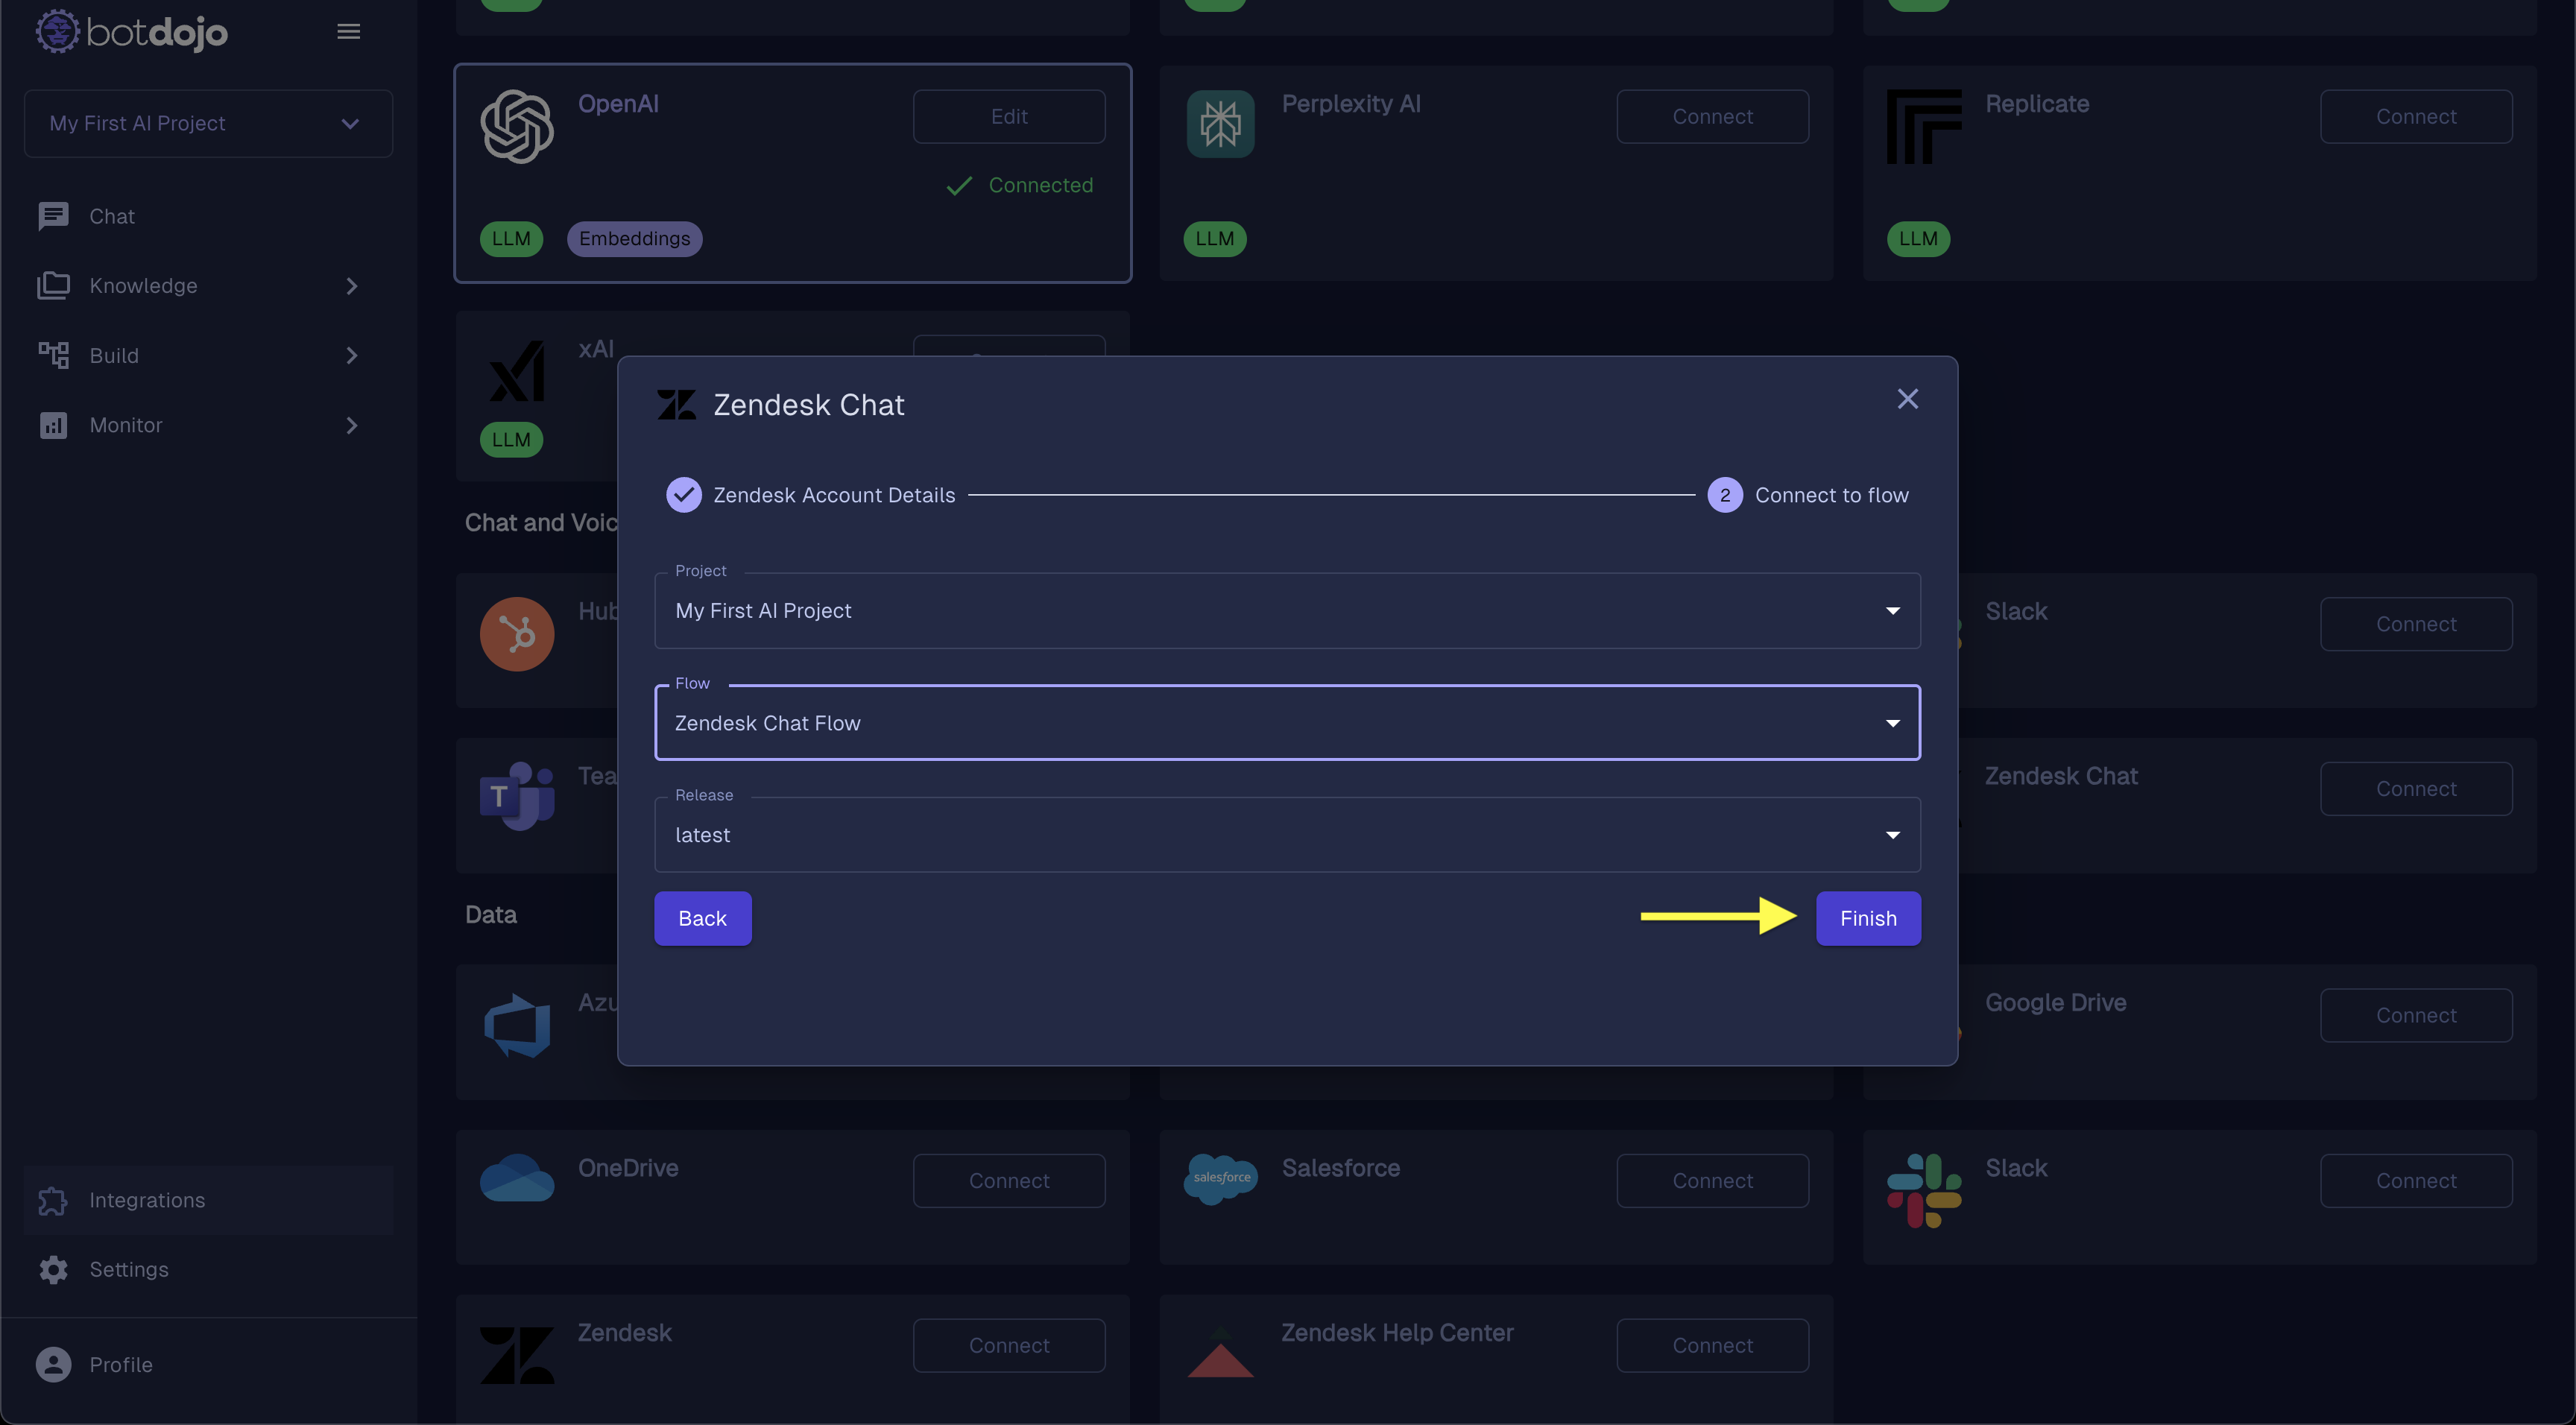
Task: Open the Release dropdown showing latest
Action: tap(1287, 835)
